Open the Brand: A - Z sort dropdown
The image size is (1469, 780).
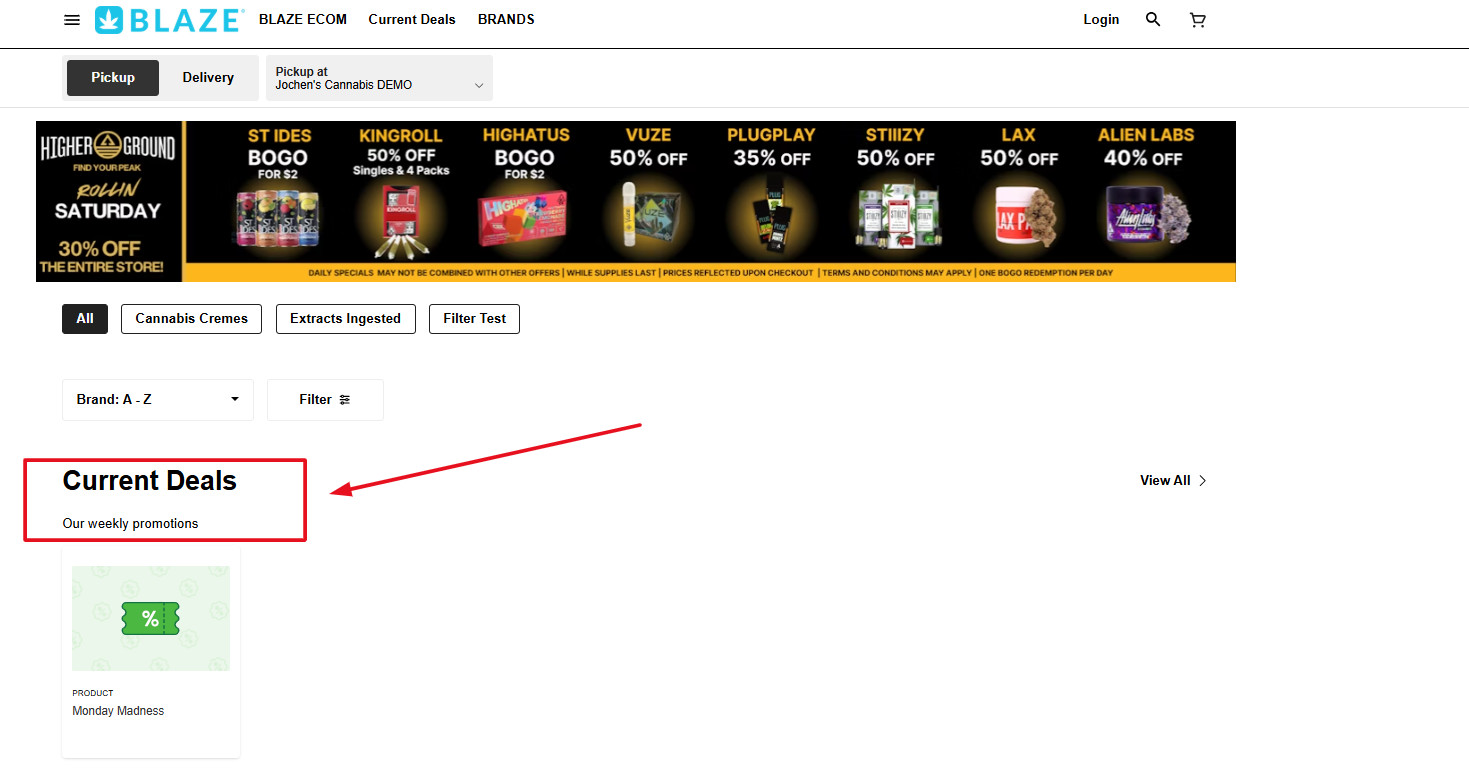coord(158,400)
